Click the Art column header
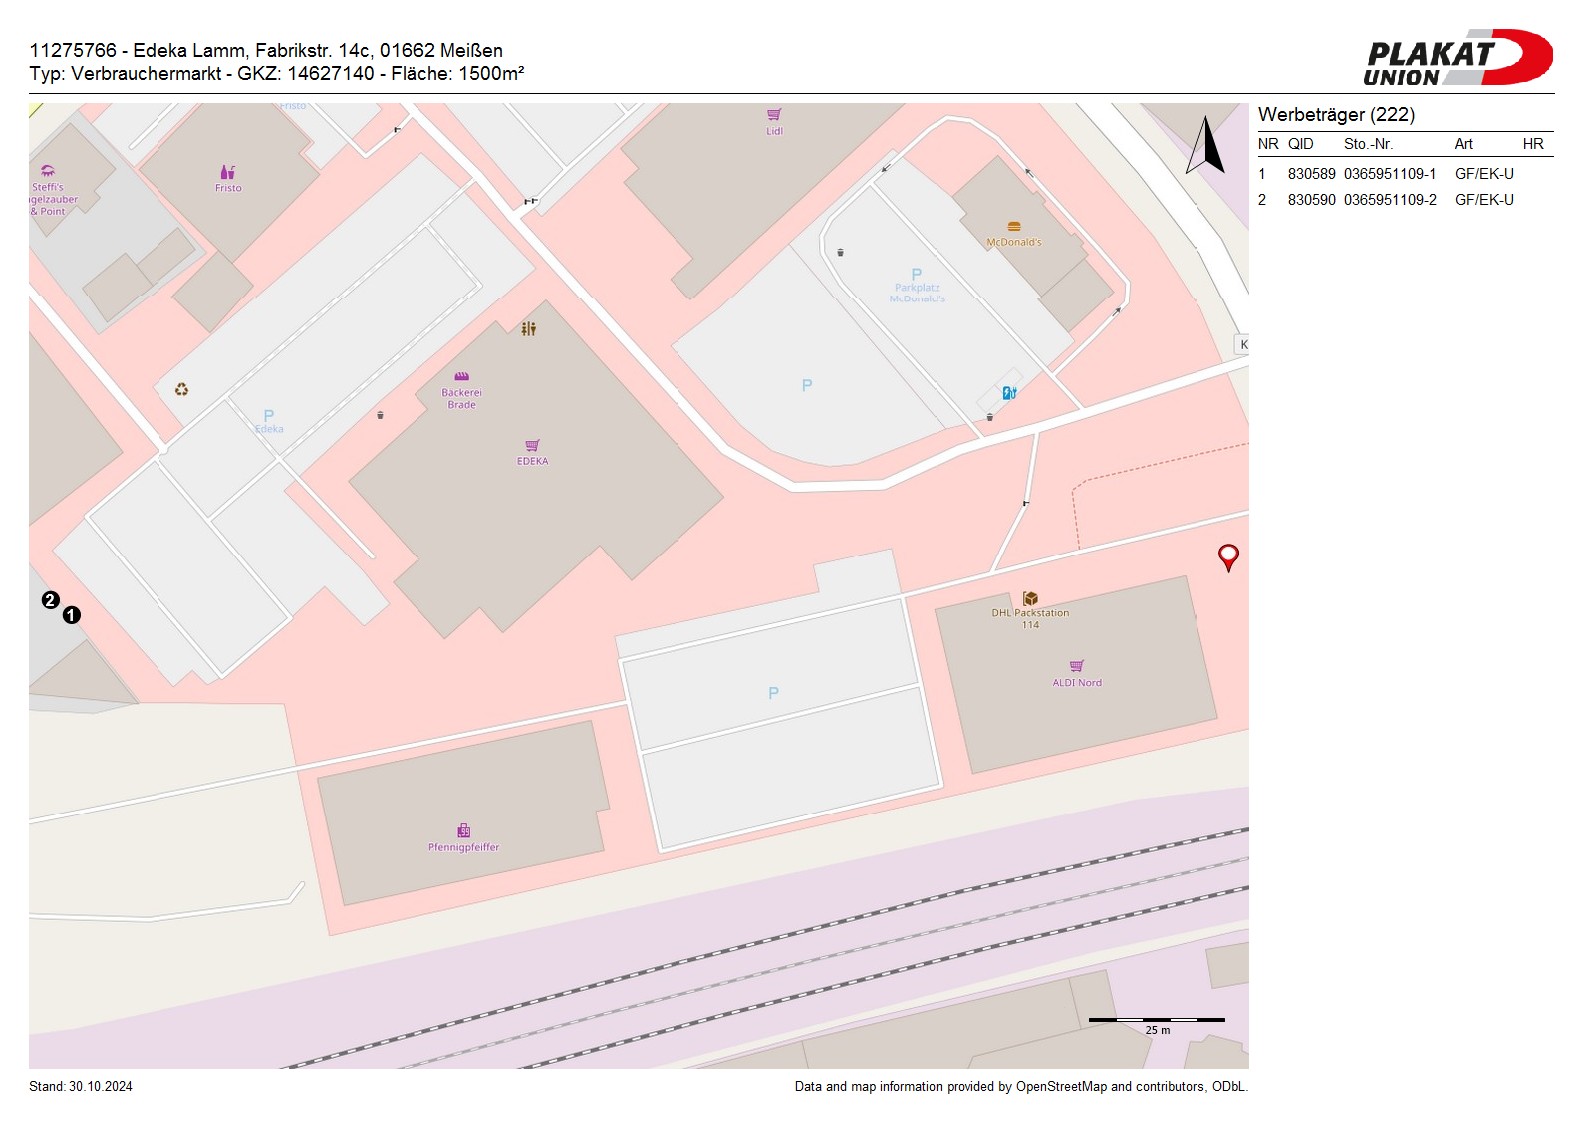 point(1463,144)
